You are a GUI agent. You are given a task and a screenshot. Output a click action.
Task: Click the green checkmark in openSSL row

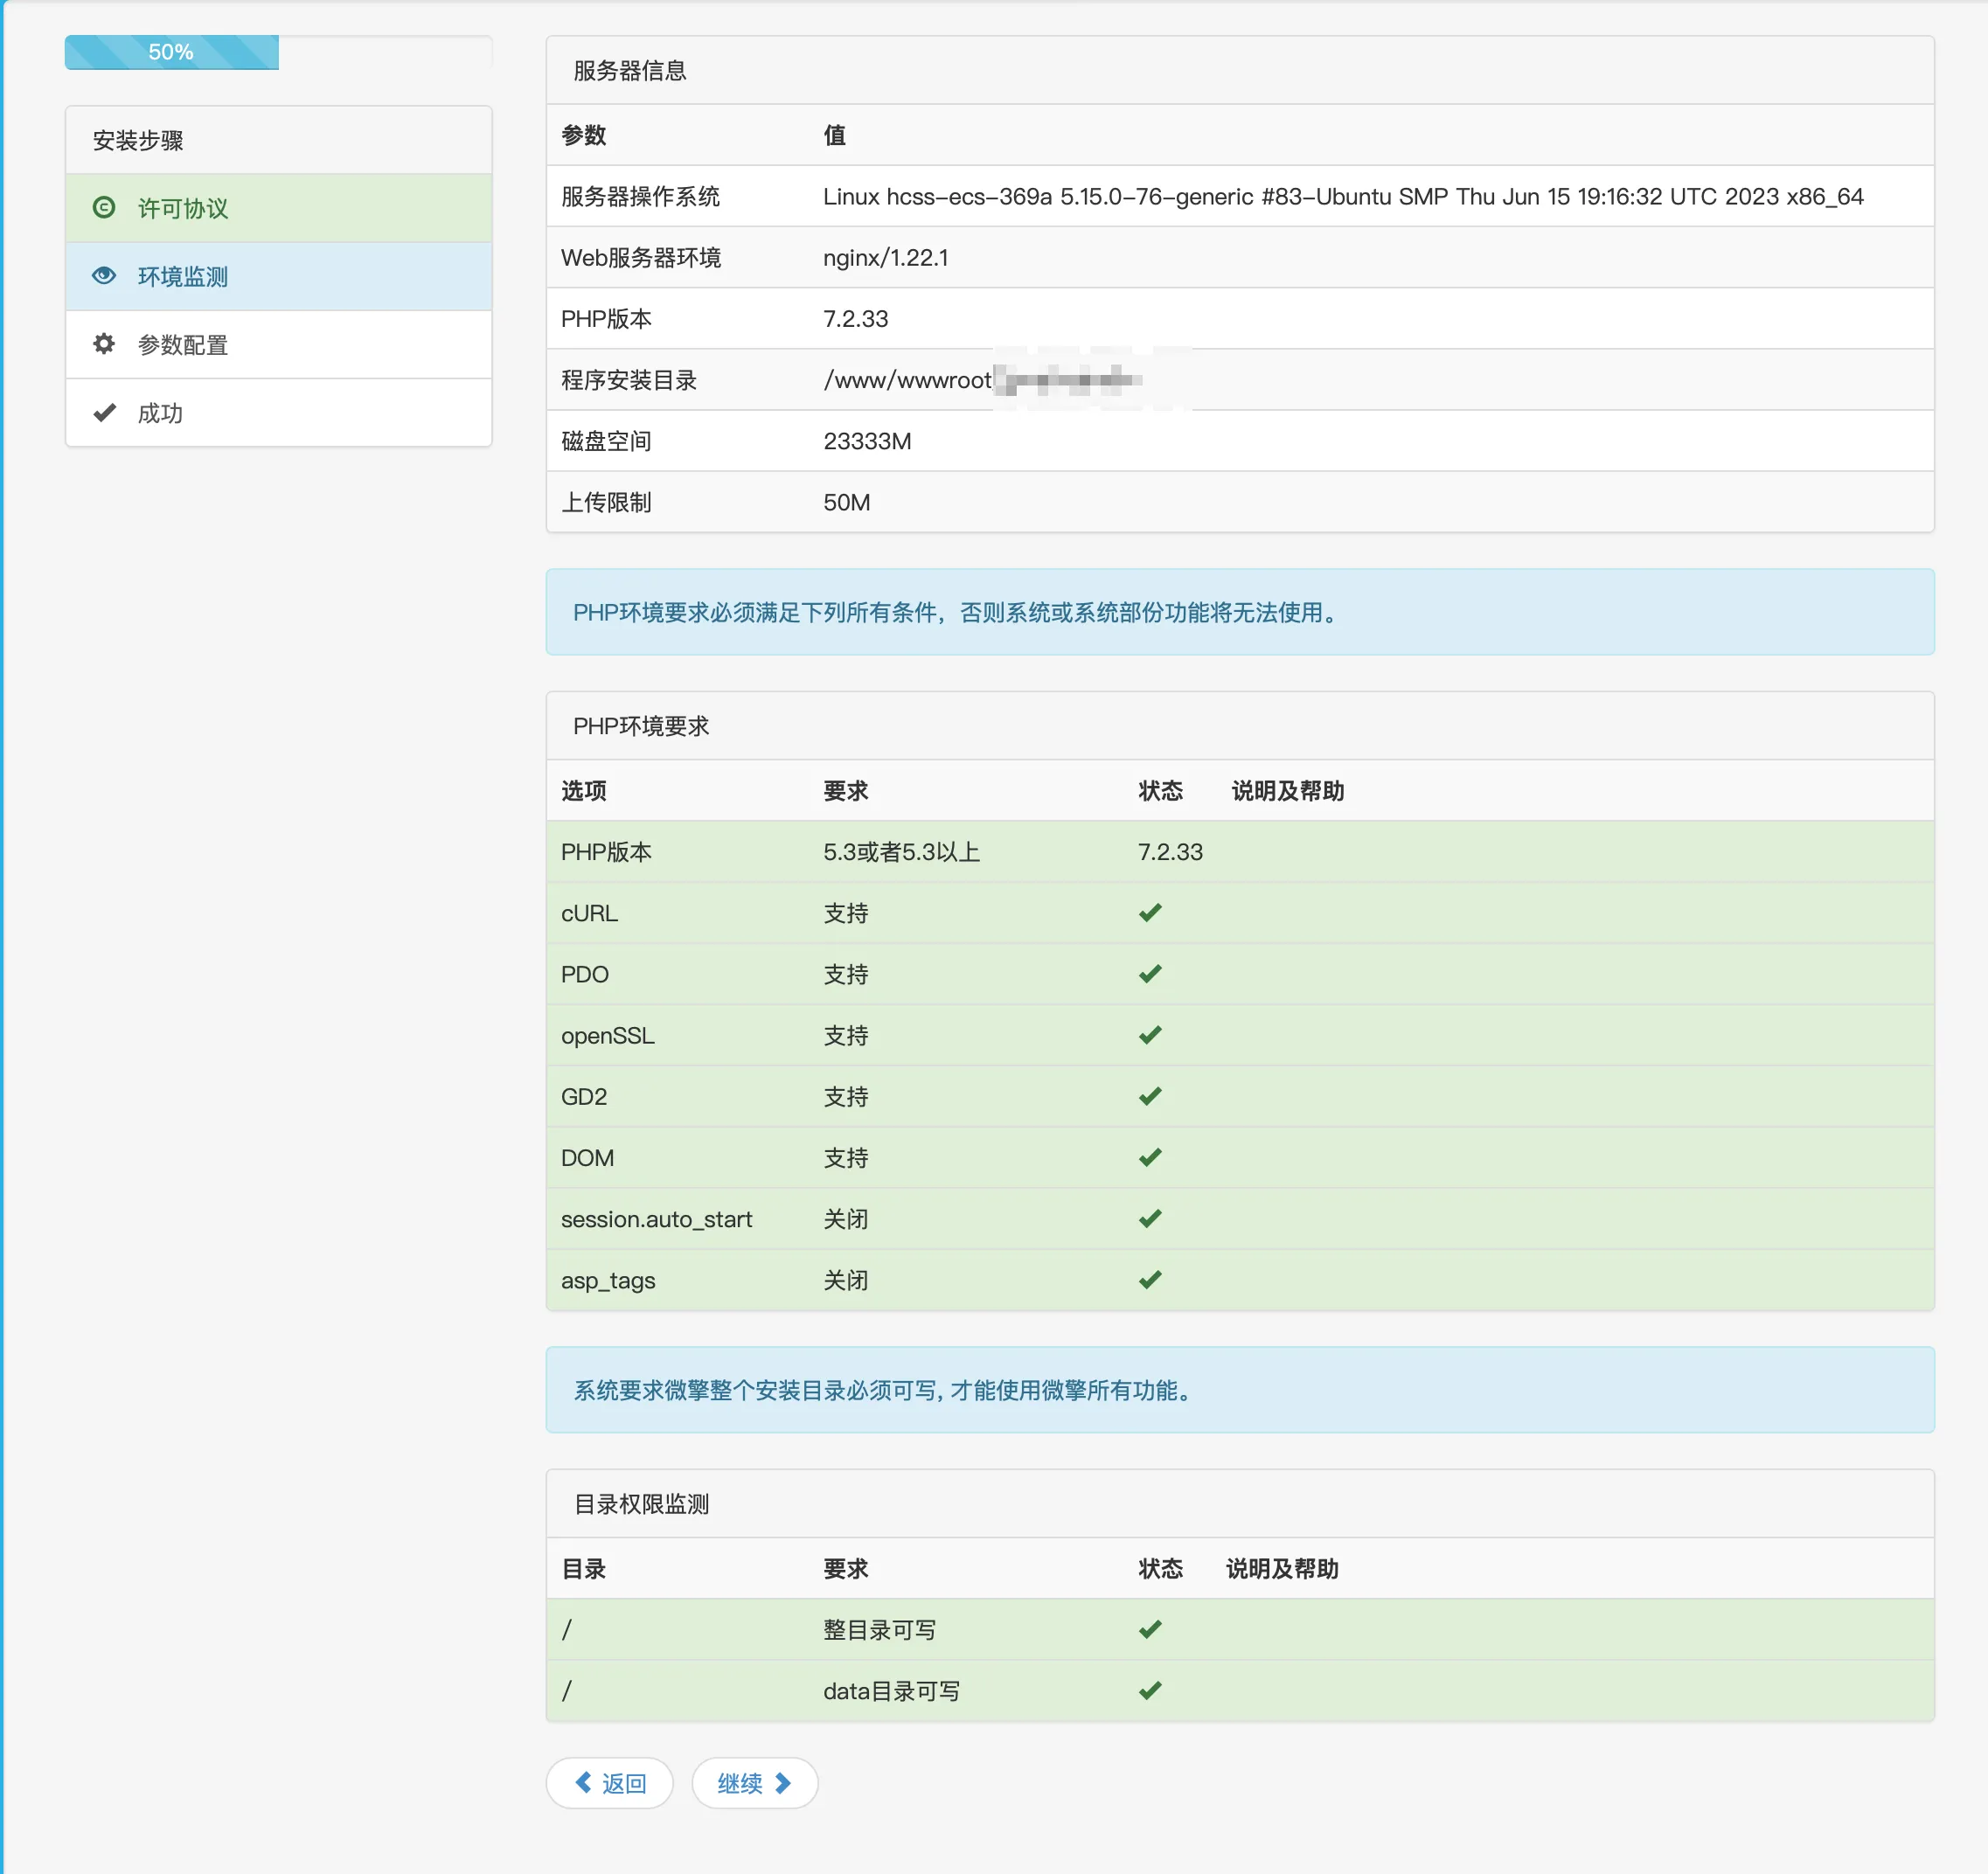coord(1150,1035)
